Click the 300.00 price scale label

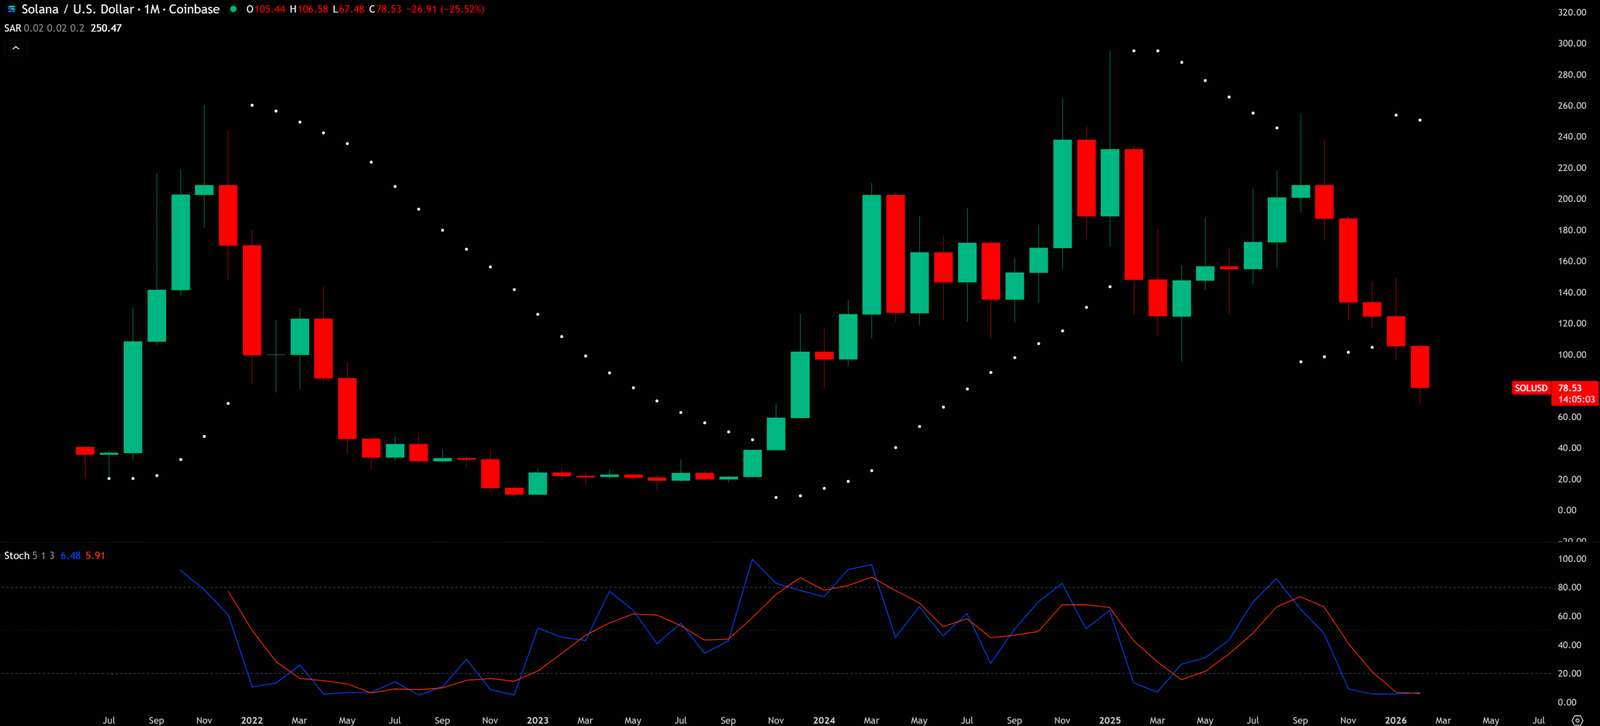(1571, 43)
